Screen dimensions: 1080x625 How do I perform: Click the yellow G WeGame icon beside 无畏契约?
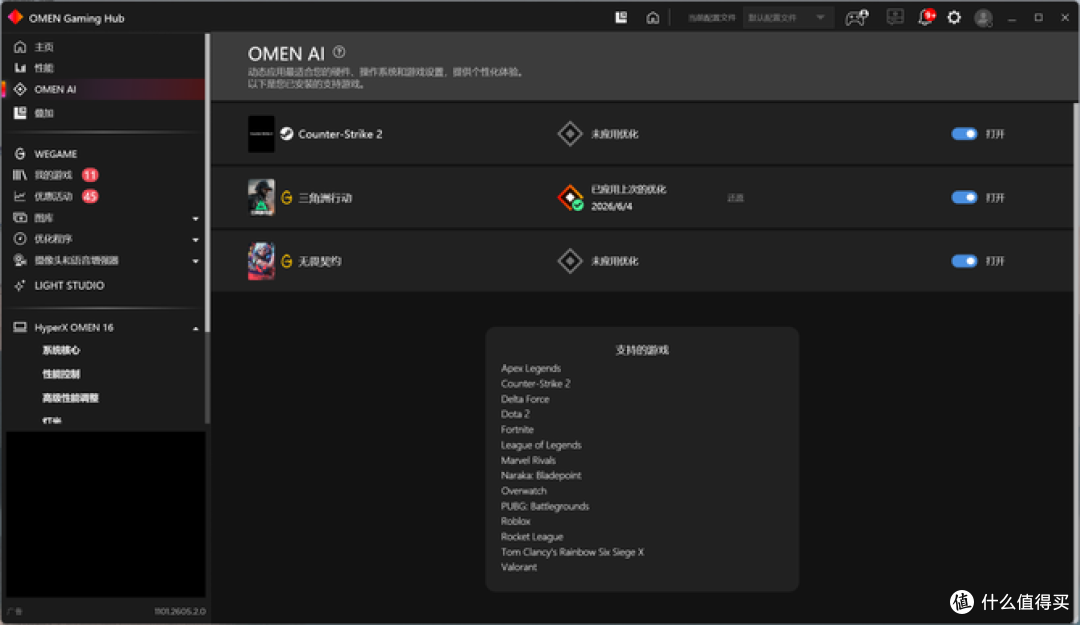tap(287, 261)
